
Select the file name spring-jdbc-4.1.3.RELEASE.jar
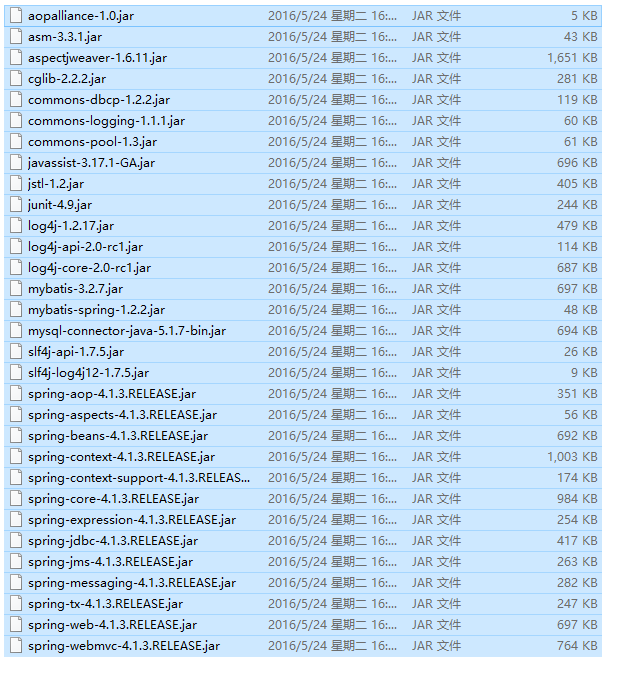click(113, 542)
